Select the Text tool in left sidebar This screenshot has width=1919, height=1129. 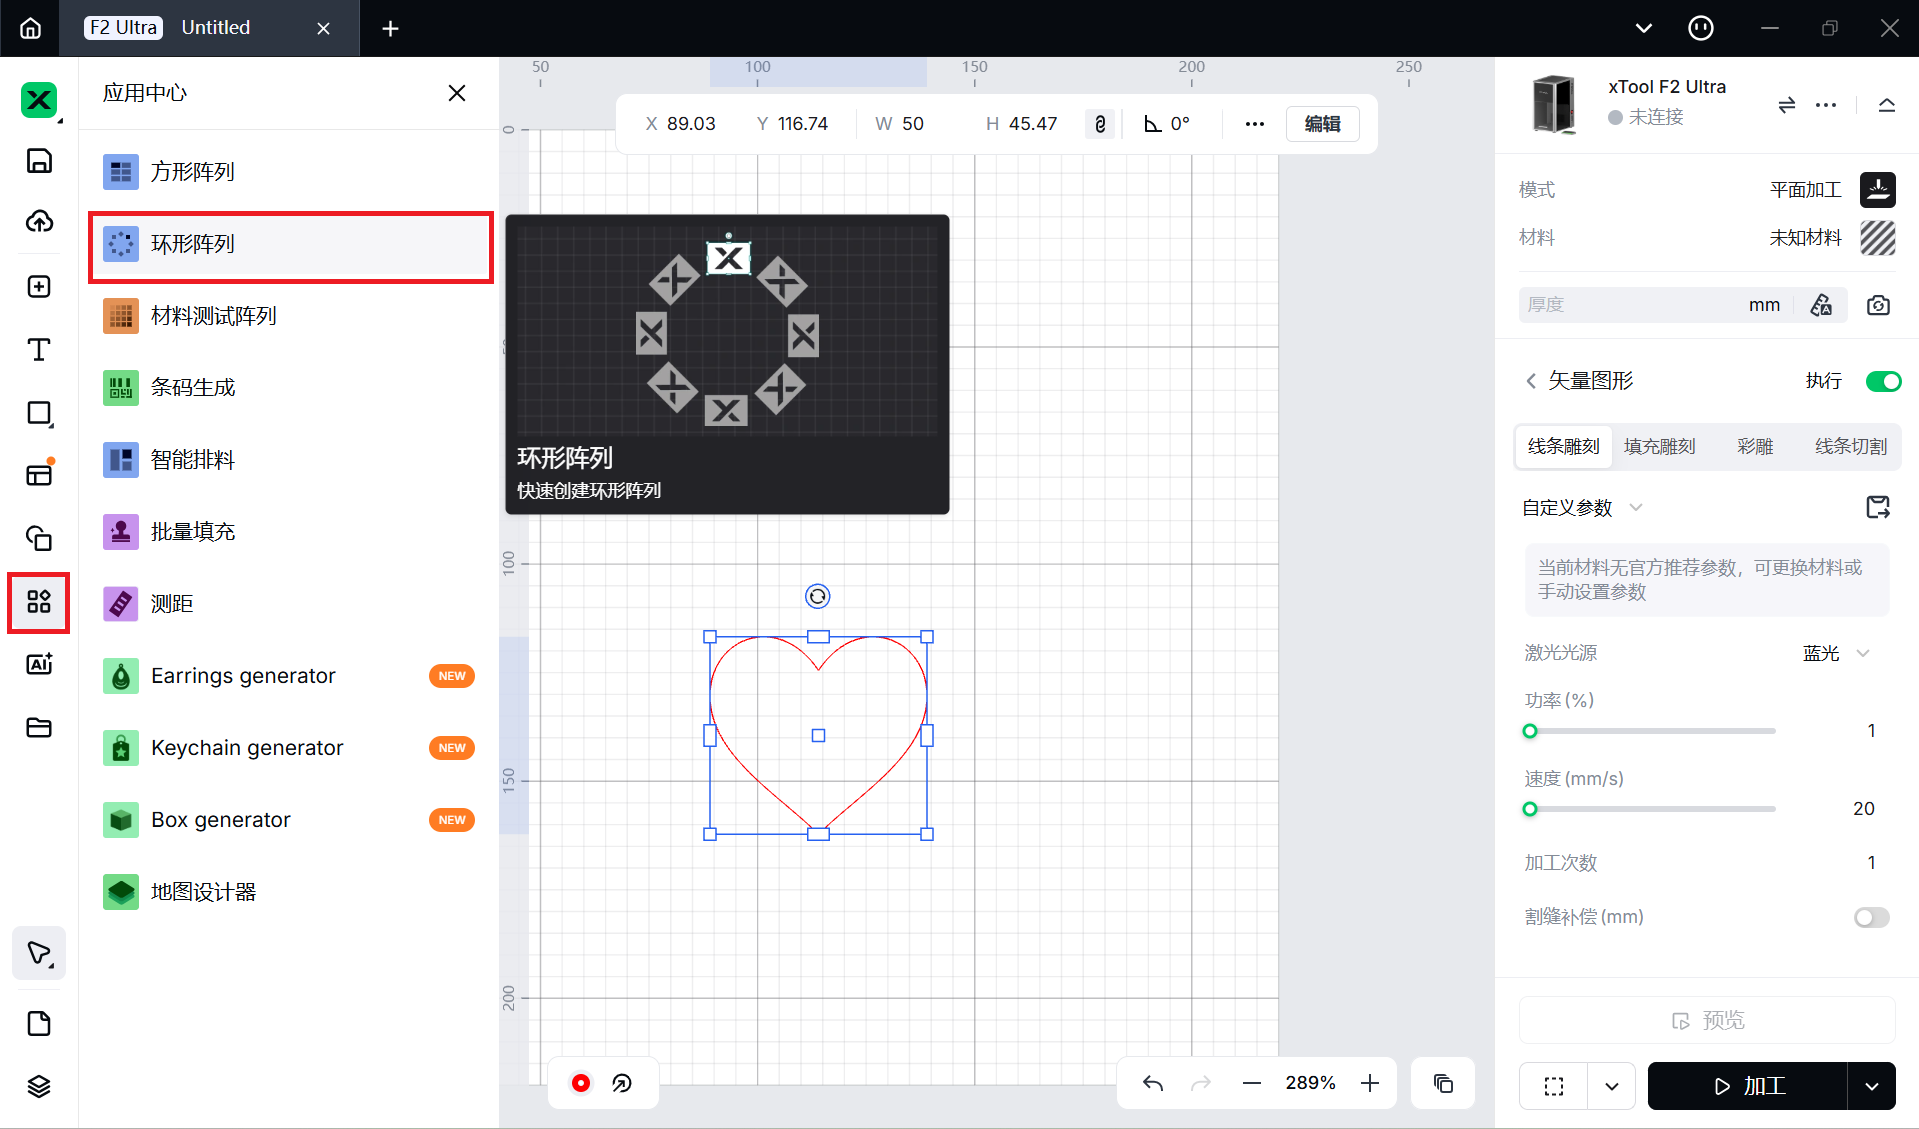coord(39,350)
